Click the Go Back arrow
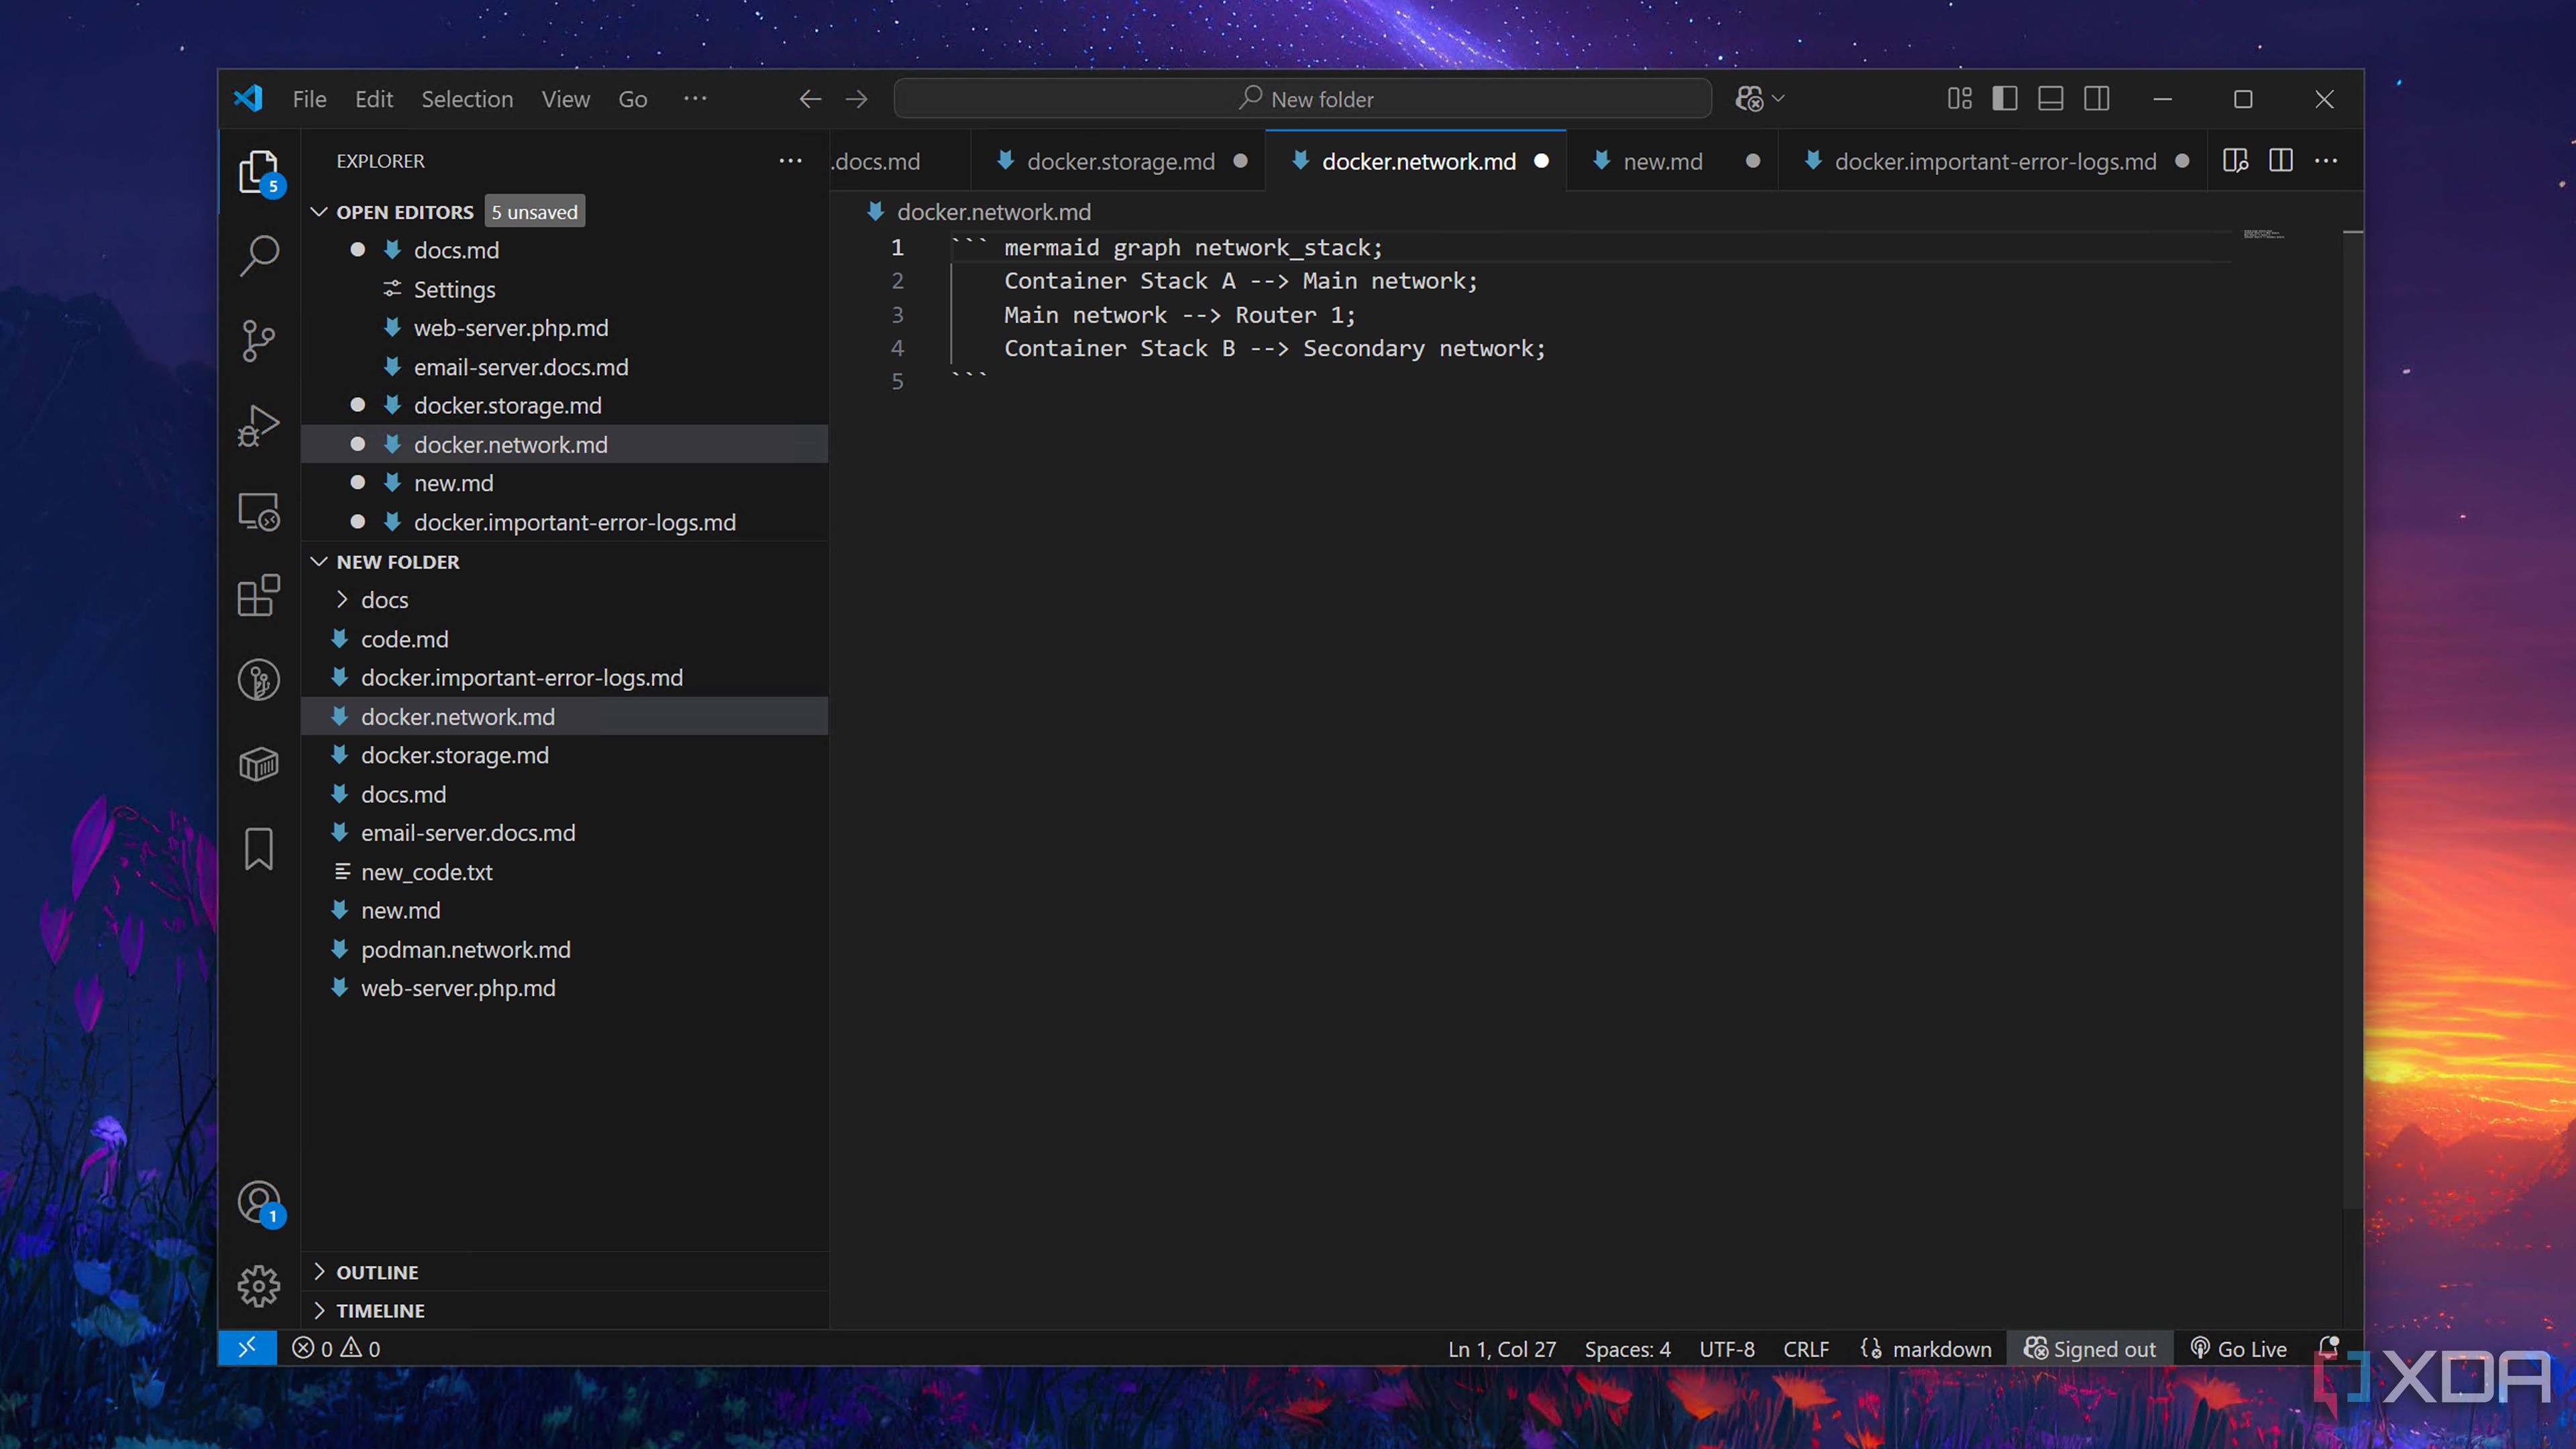Screen dimensions: 2576x1449 click(x=810, y=99)
